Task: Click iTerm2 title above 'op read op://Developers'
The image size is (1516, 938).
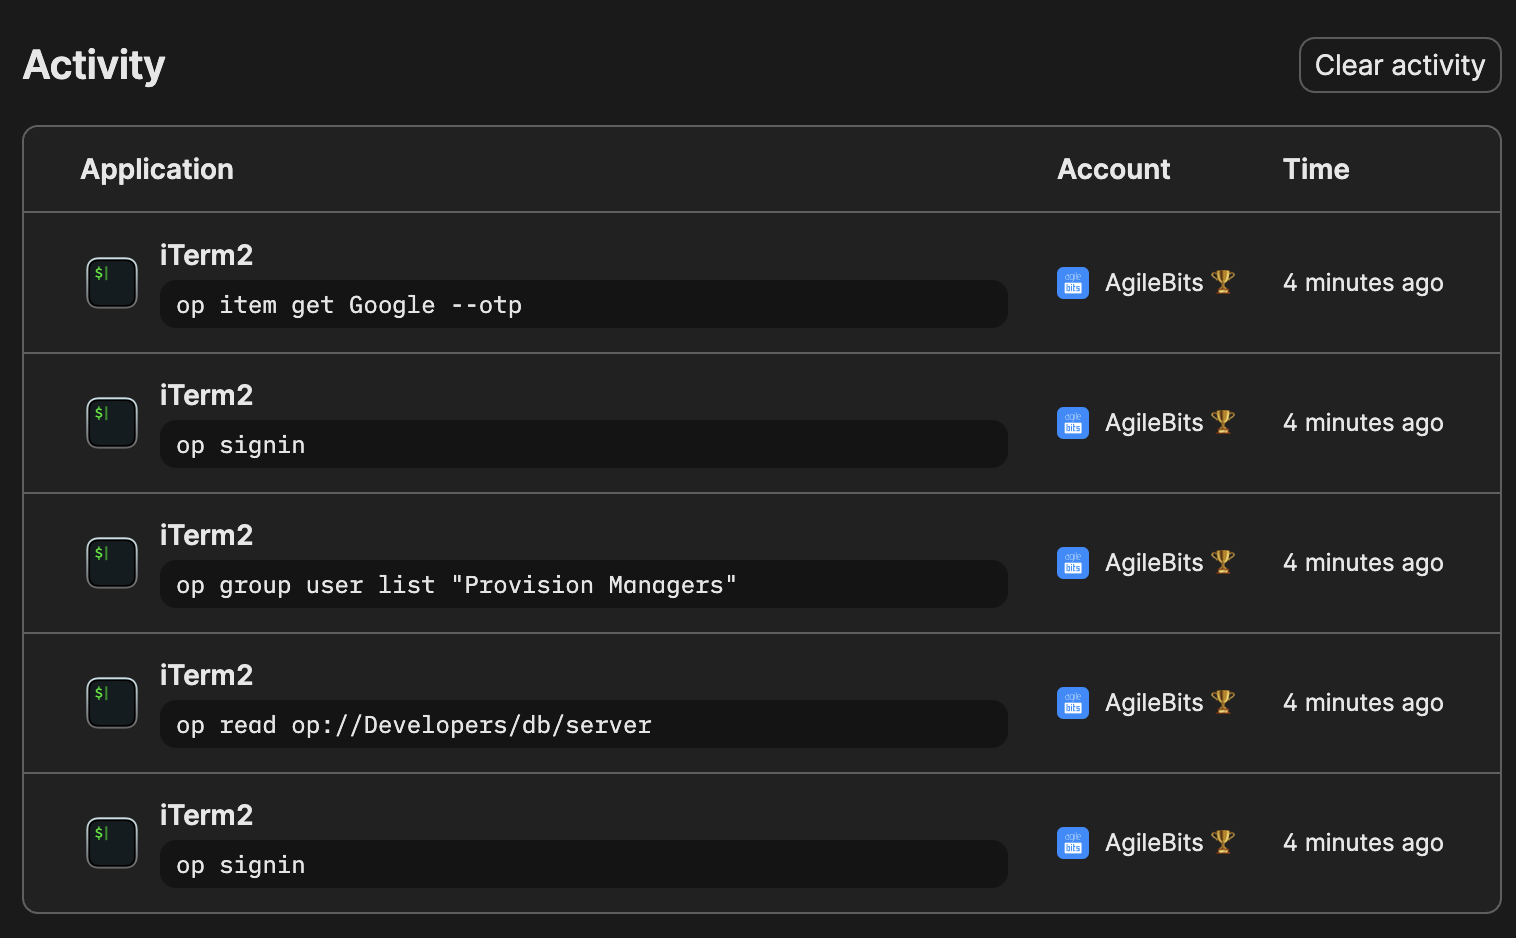Action: (207, 675)
